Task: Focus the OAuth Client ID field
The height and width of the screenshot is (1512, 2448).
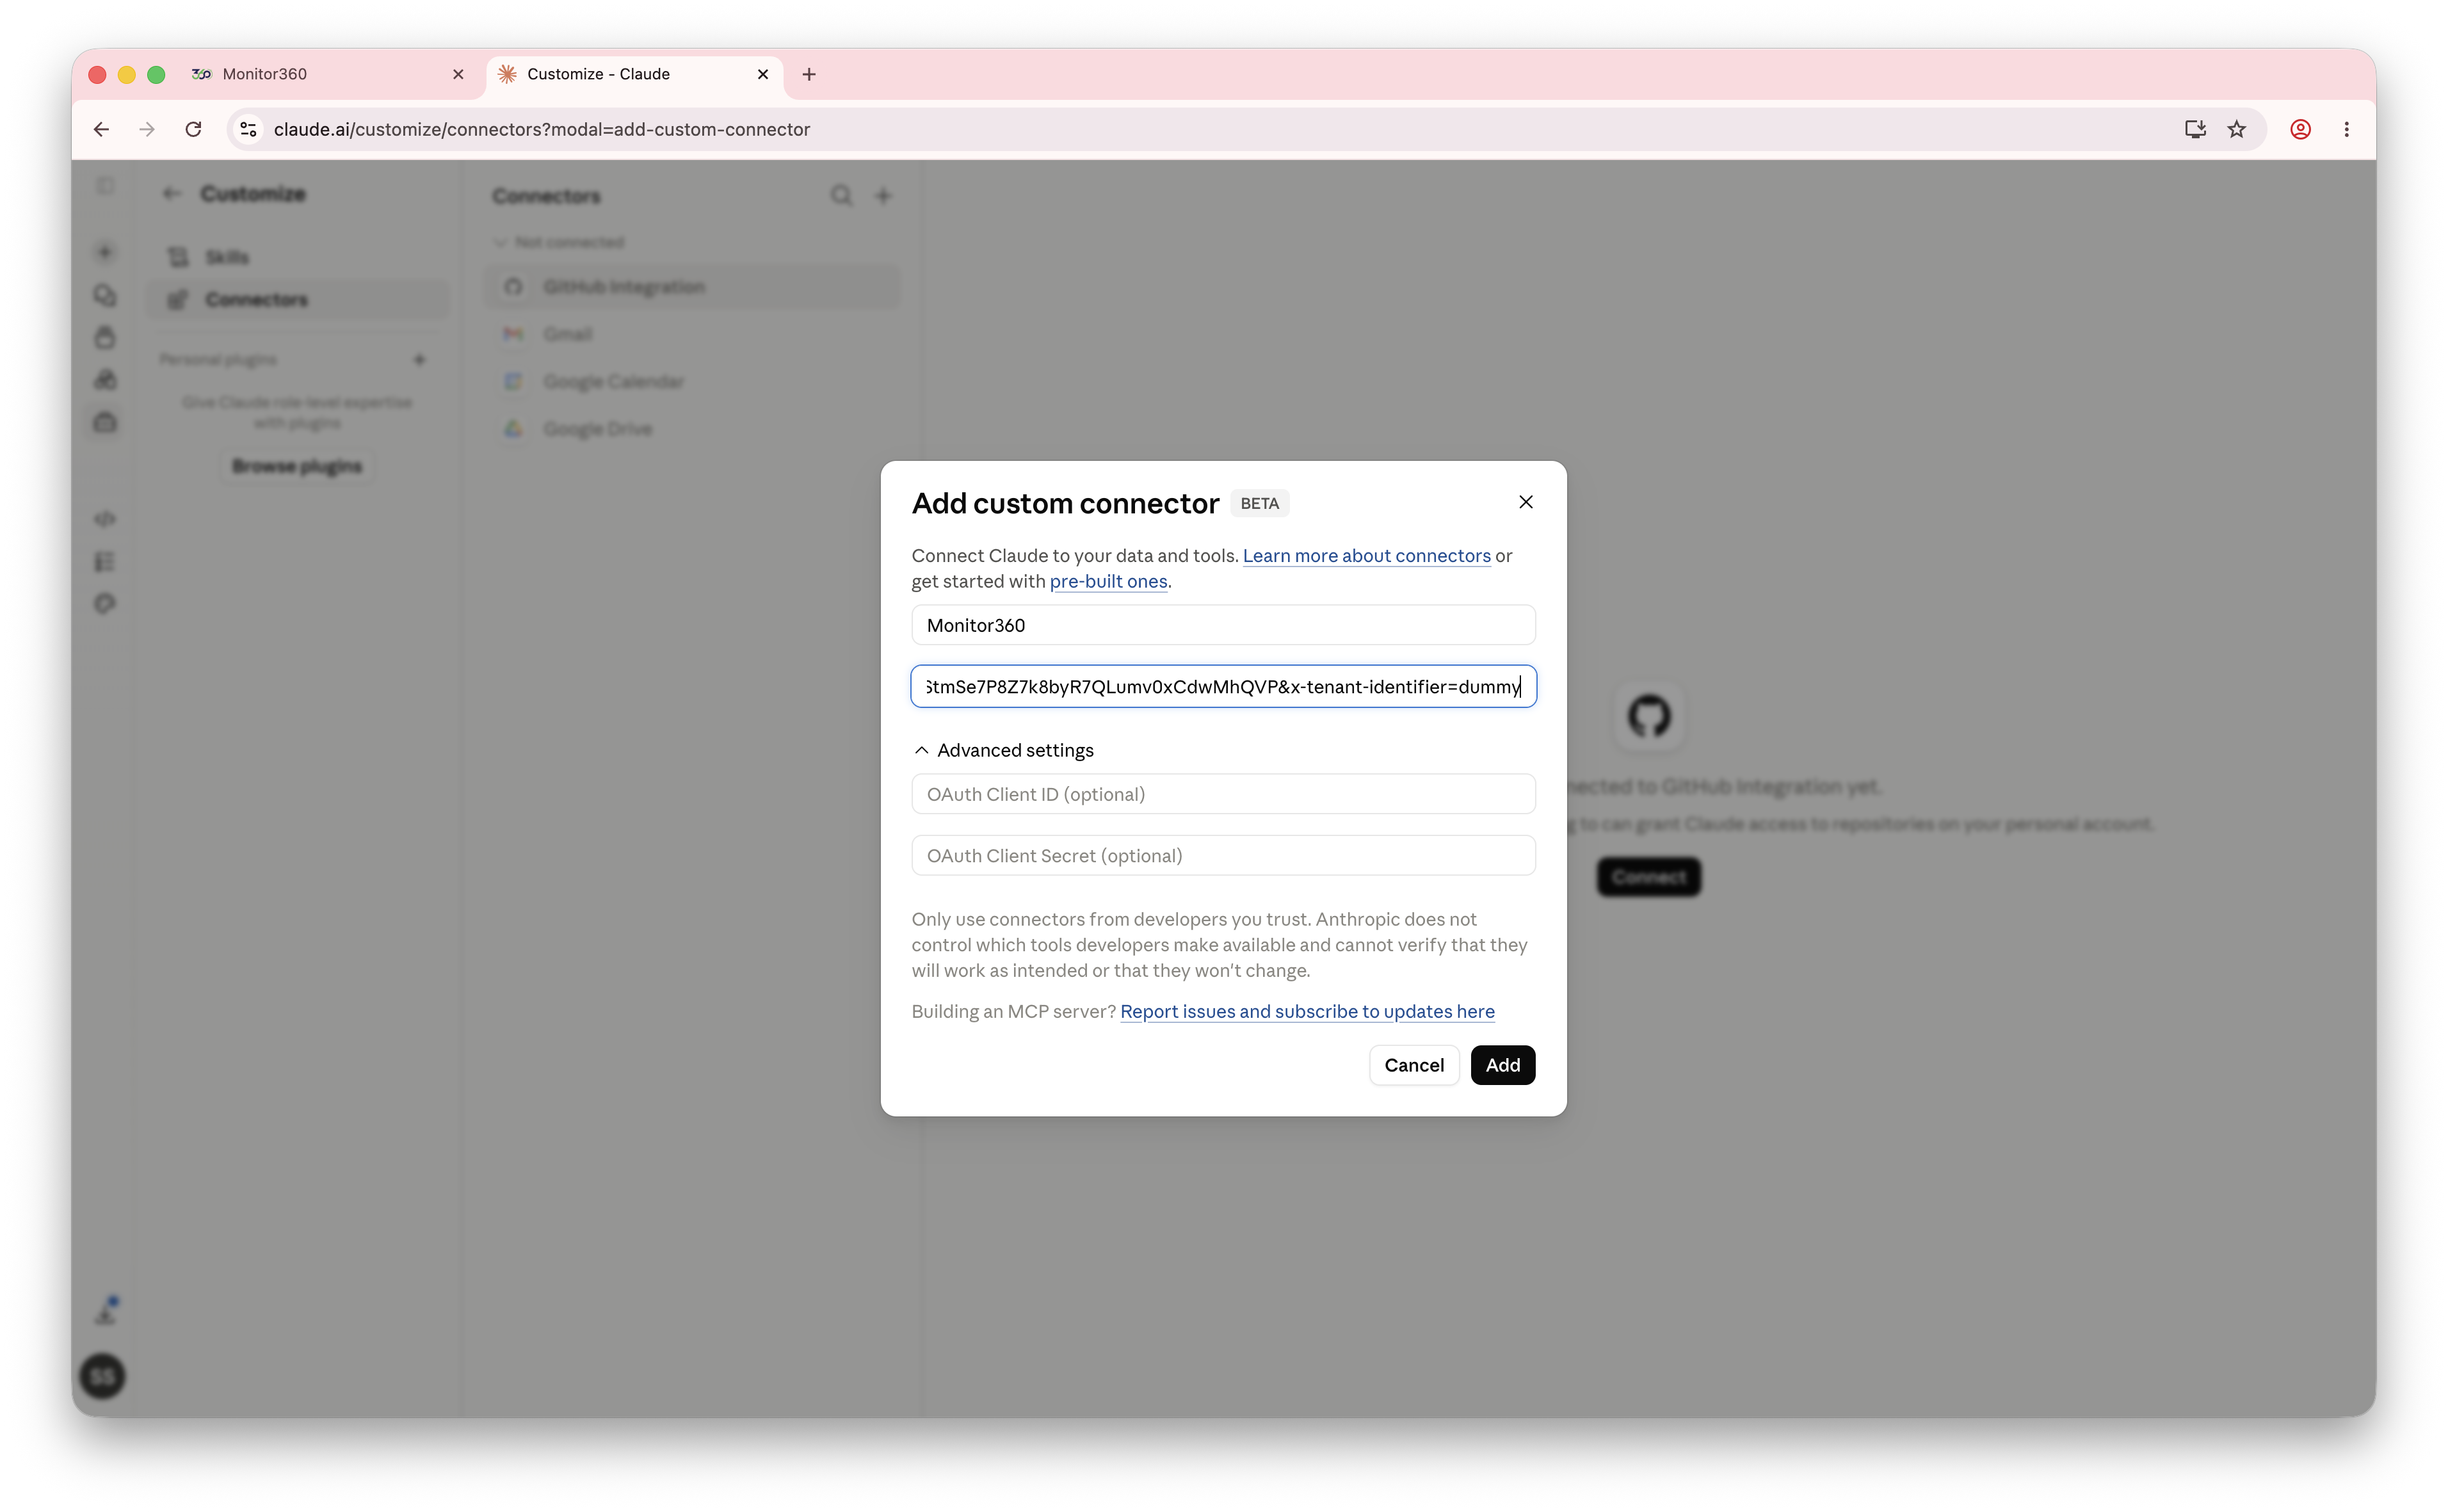Action: coord(1223,794)
